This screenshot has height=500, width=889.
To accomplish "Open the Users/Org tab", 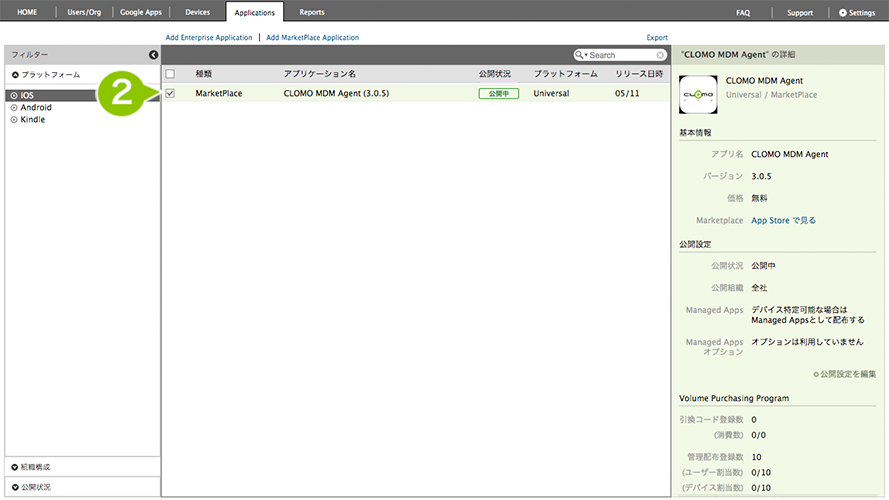I will 84,12.
